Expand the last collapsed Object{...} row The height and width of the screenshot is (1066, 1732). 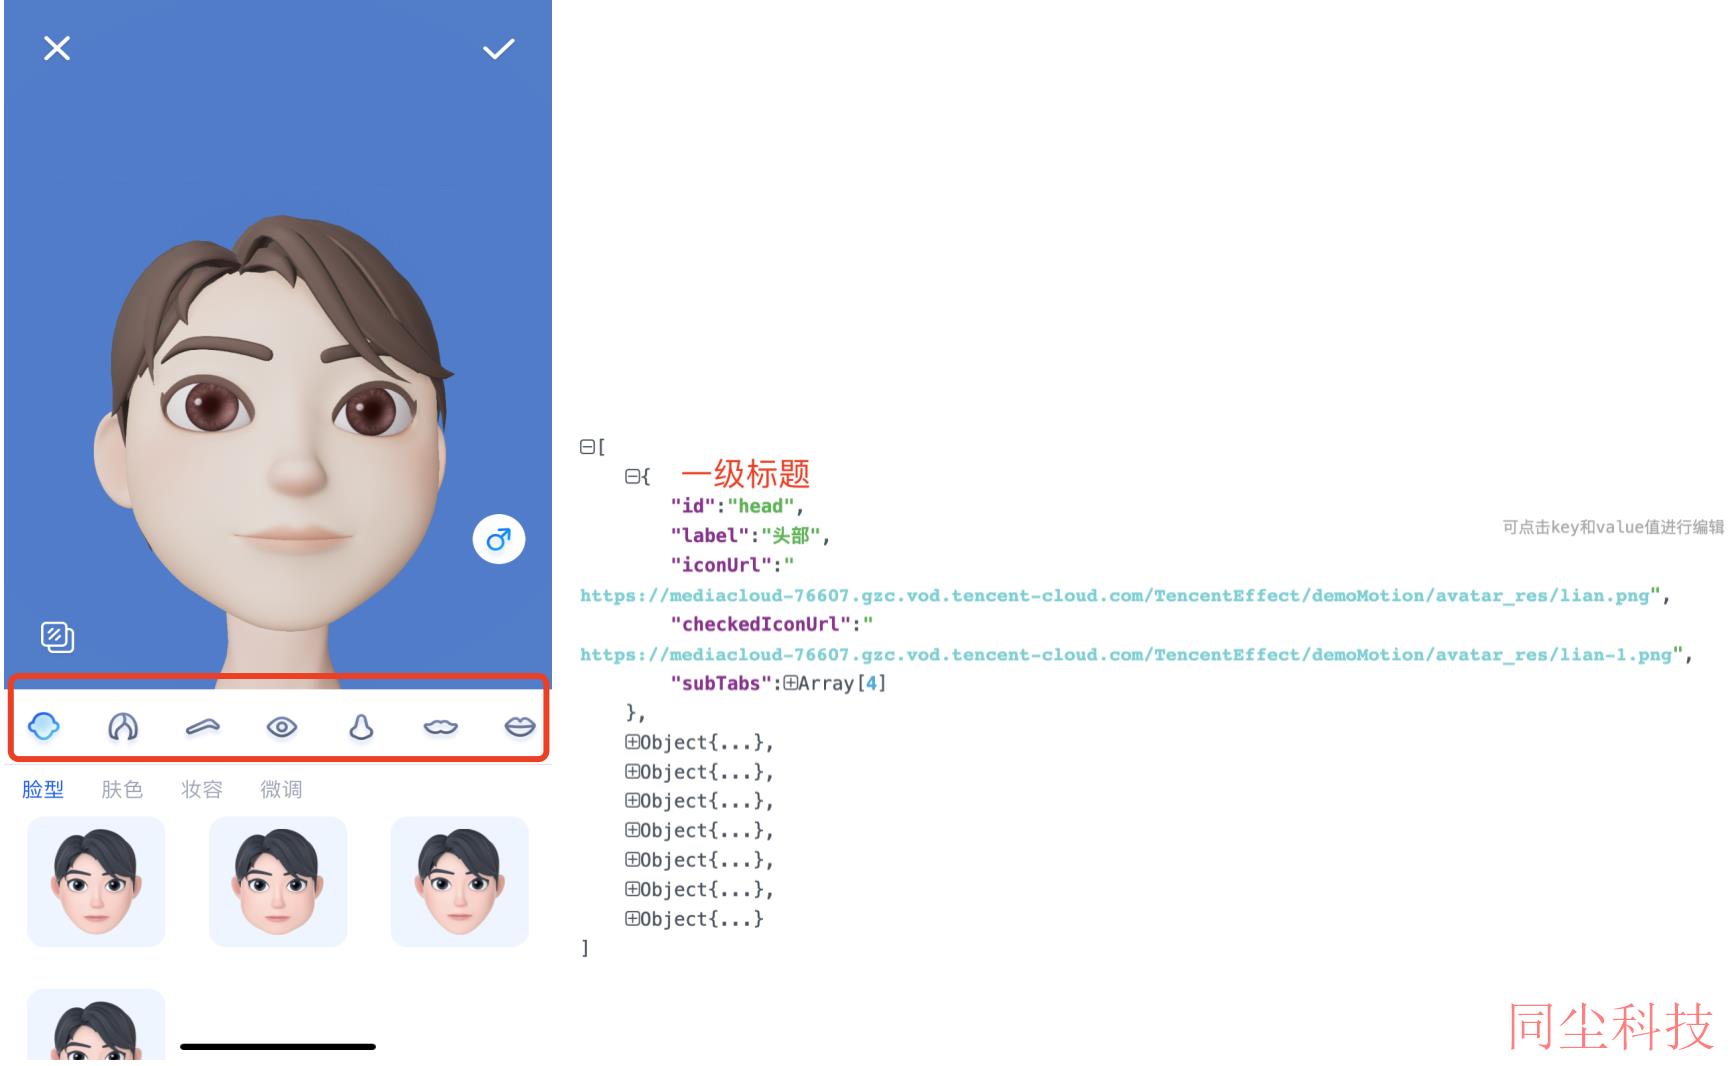click(x=632, y=918)
